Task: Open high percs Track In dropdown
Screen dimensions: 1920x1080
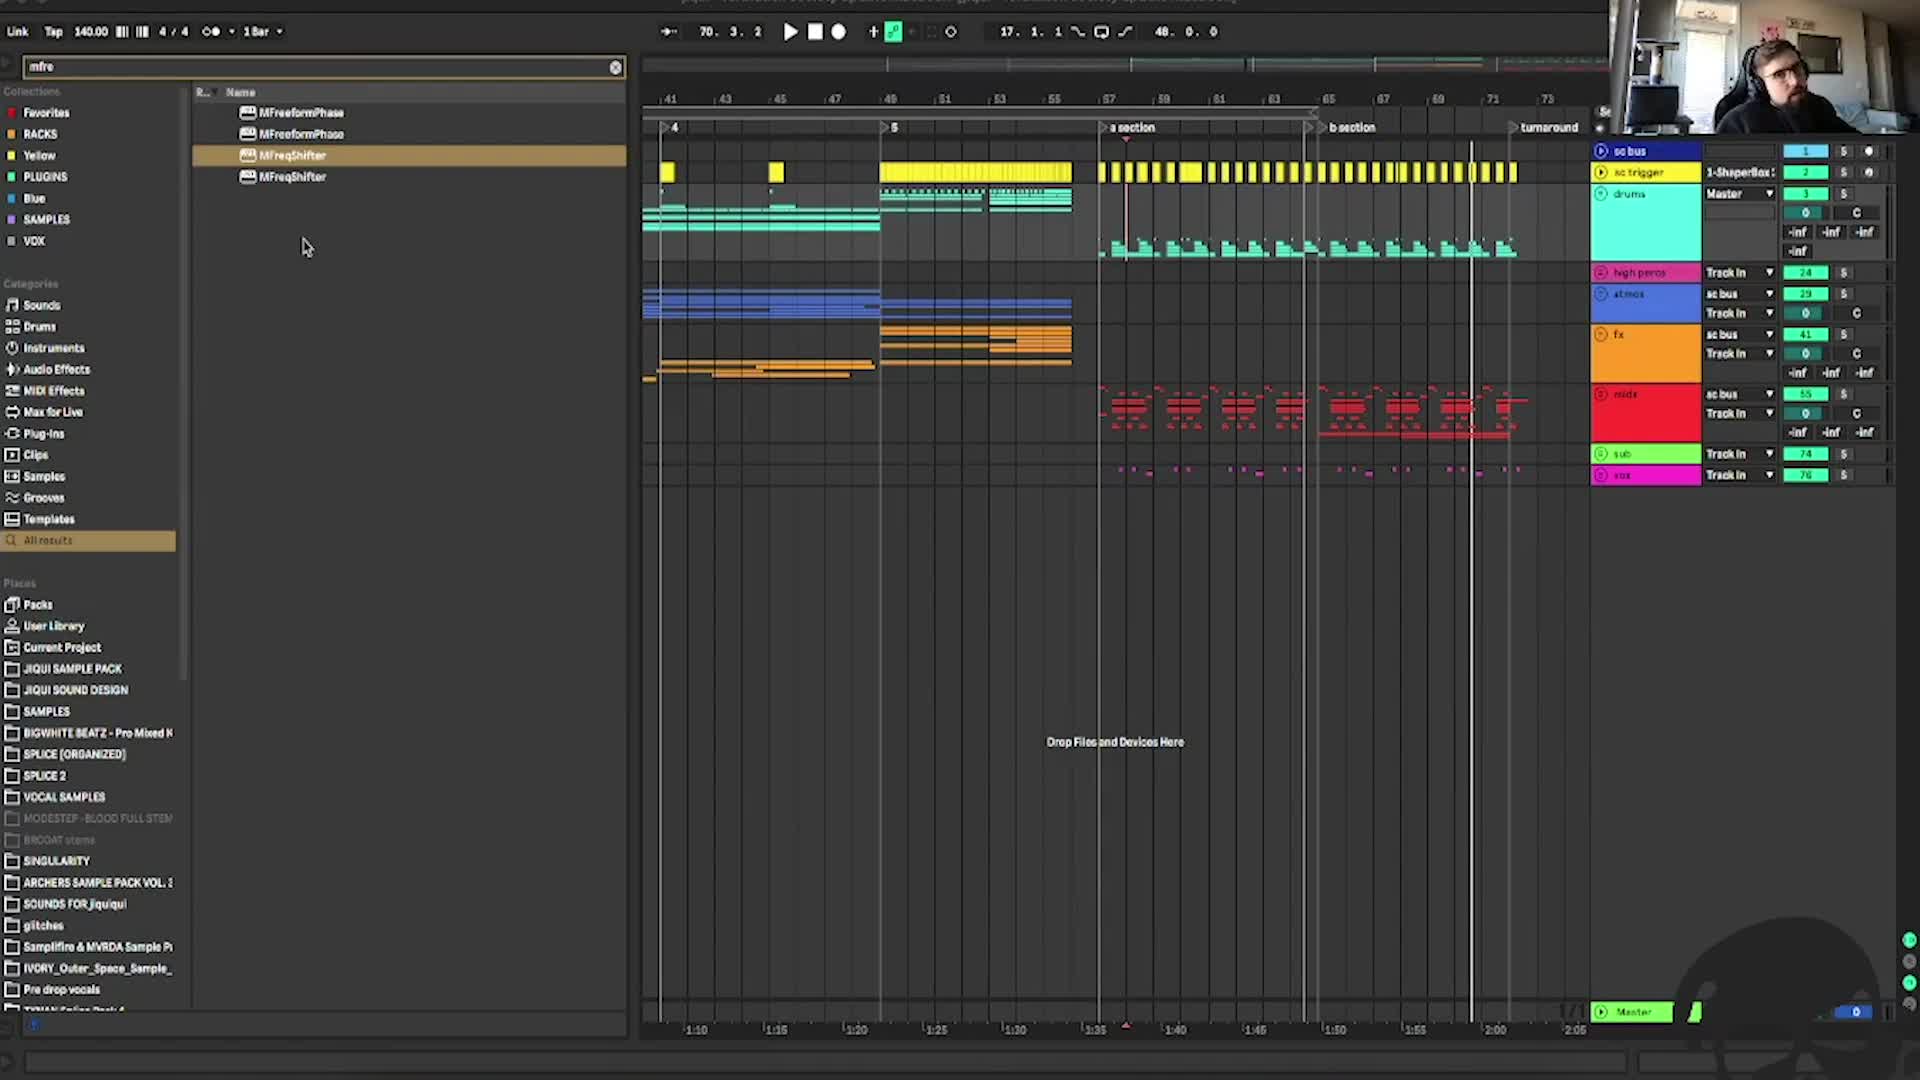Action: 1740,273
